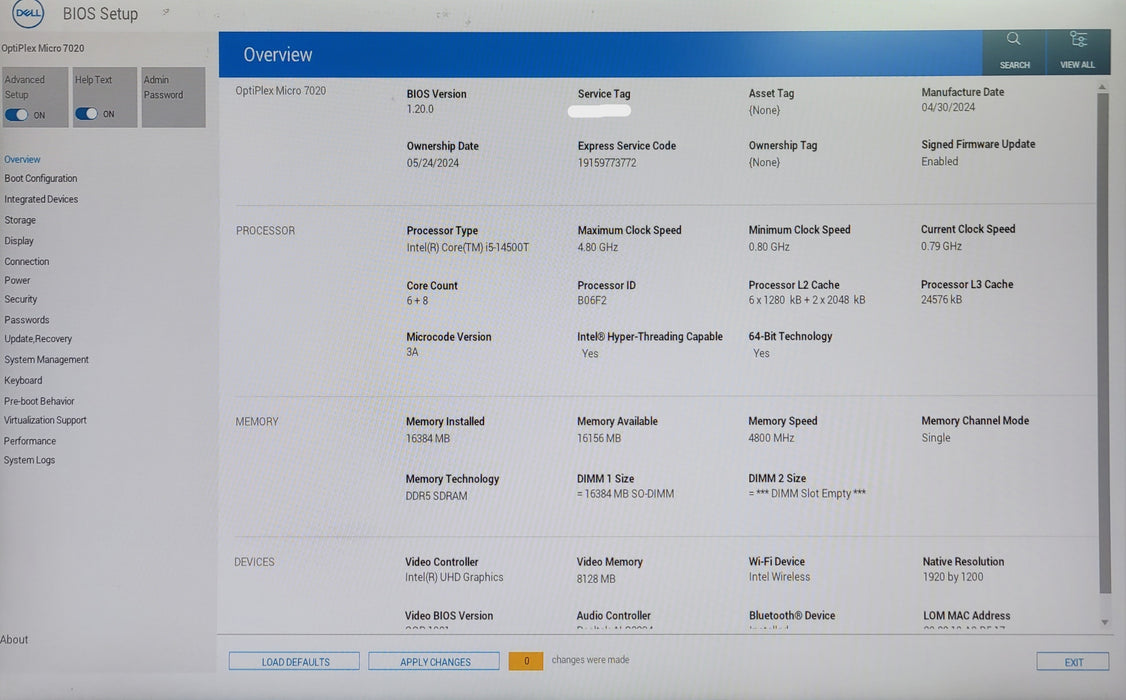Click the DEVICES section label
1126x700 pixels.
(254, 561)
